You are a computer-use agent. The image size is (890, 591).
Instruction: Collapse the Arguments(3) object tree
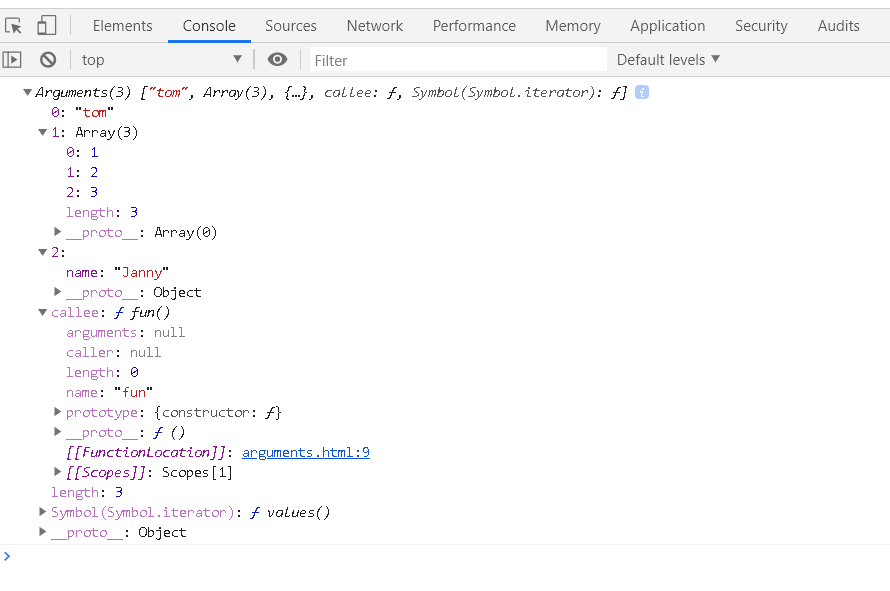pos(27,93)
